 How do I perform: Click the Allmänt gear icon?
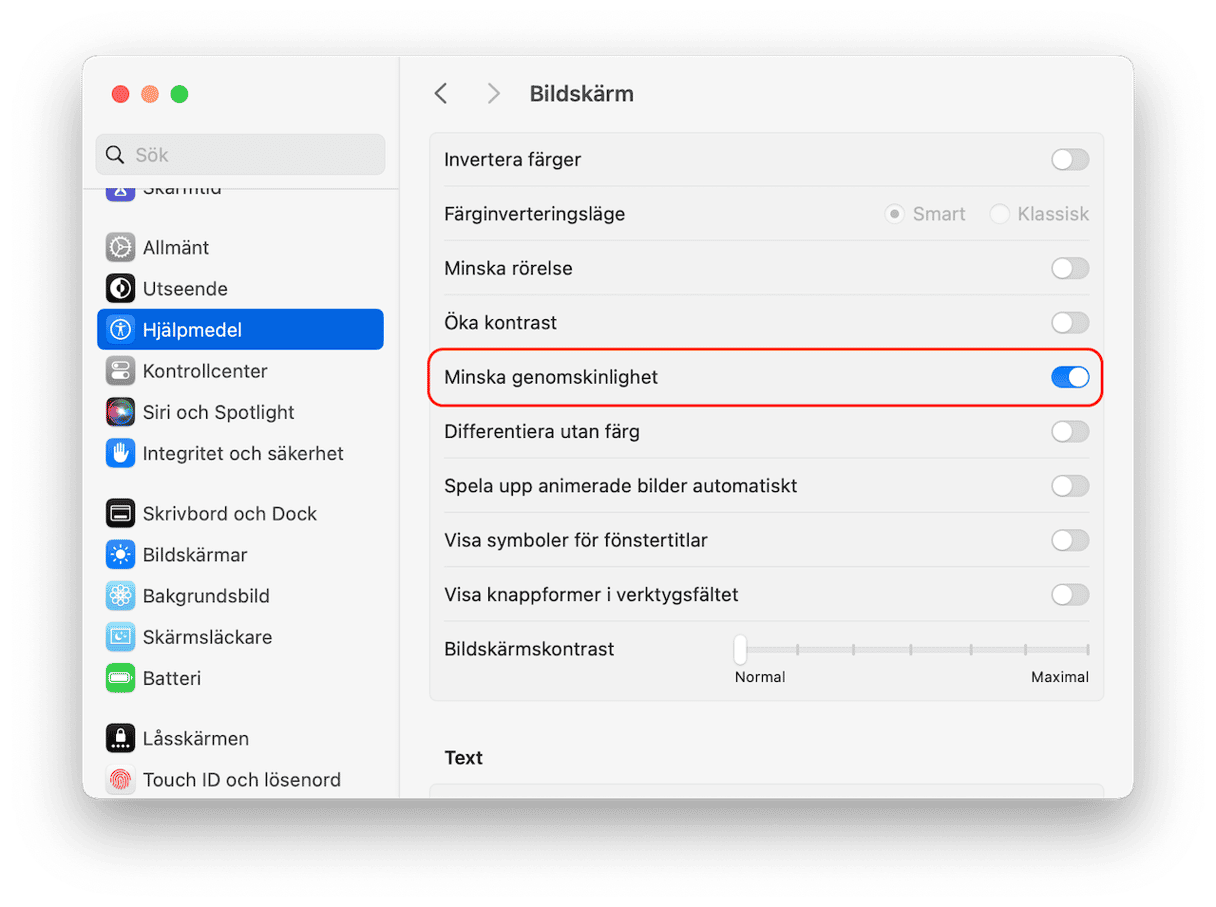tap(120, 247)
